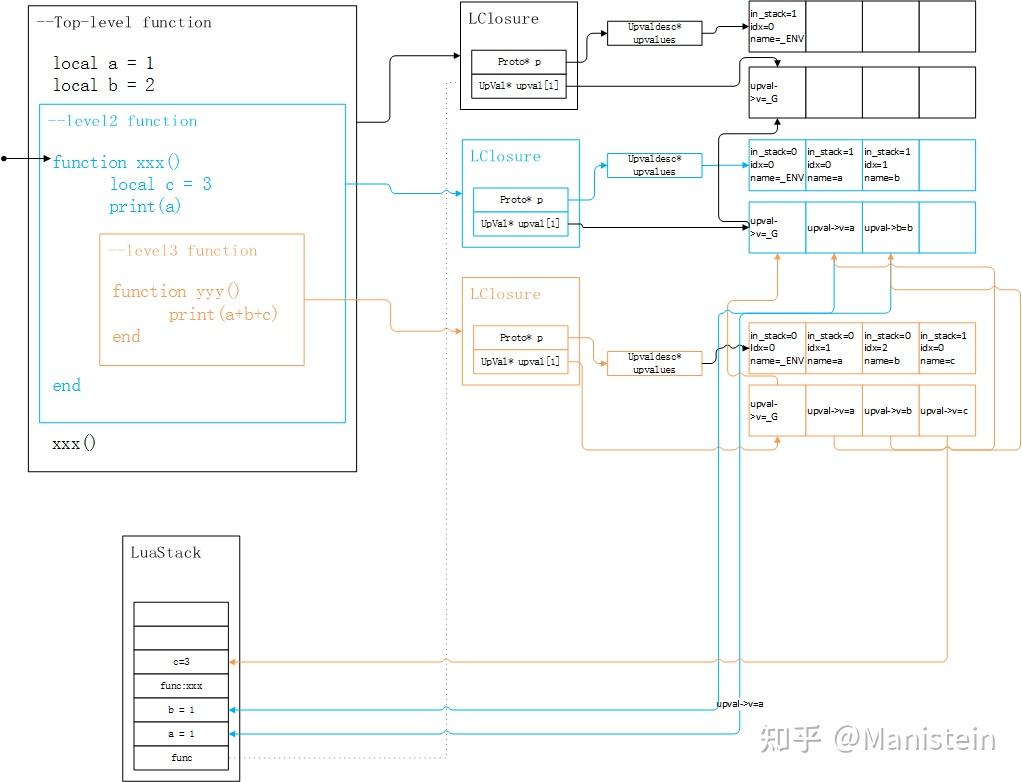Click the blue "Upvaldesc* upvalues" box
Screen dimensions: 1022x782
(654, 166)
